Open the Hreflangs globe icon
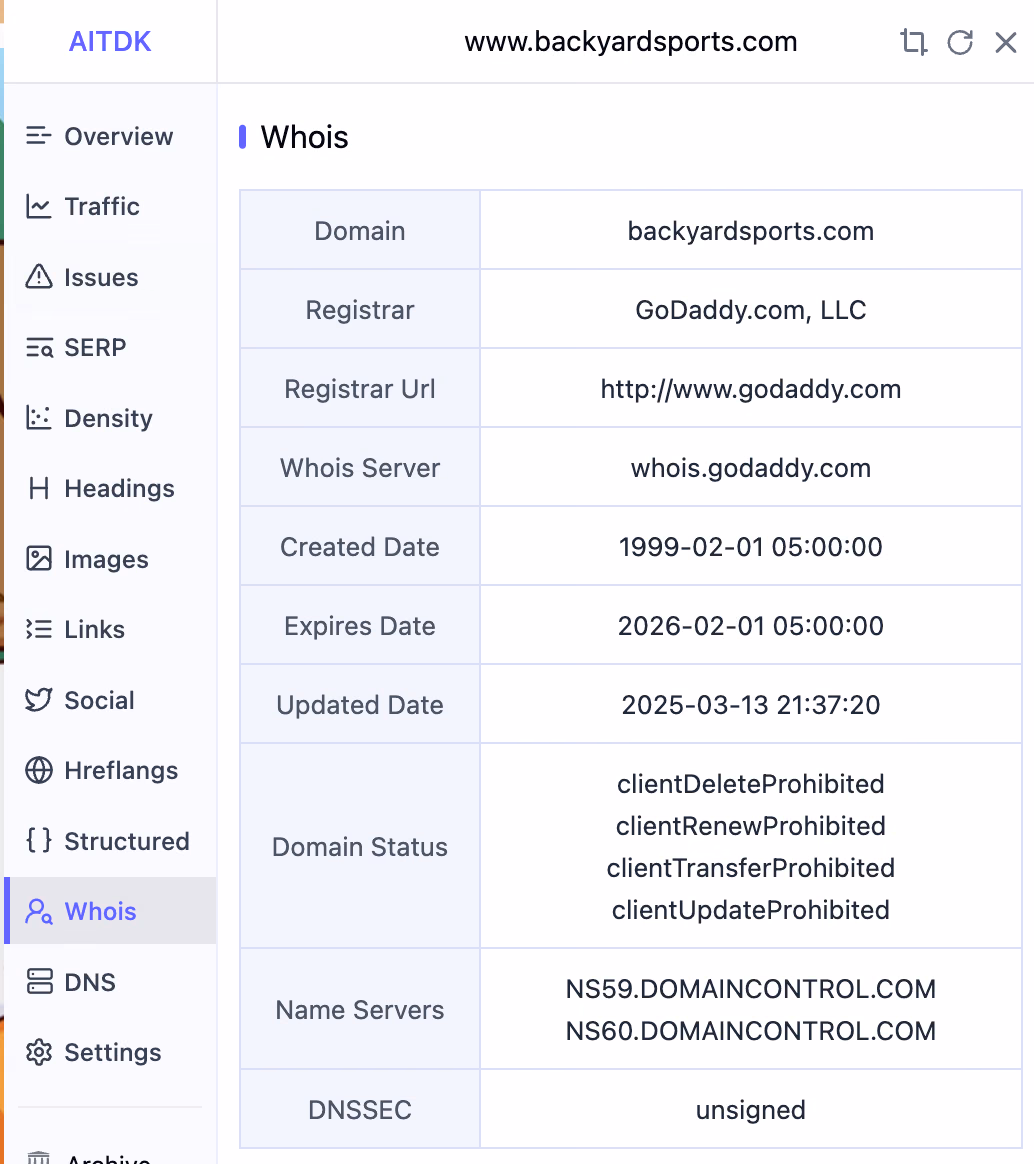This screenshot has width=1034, height=1164. (39, 770)
